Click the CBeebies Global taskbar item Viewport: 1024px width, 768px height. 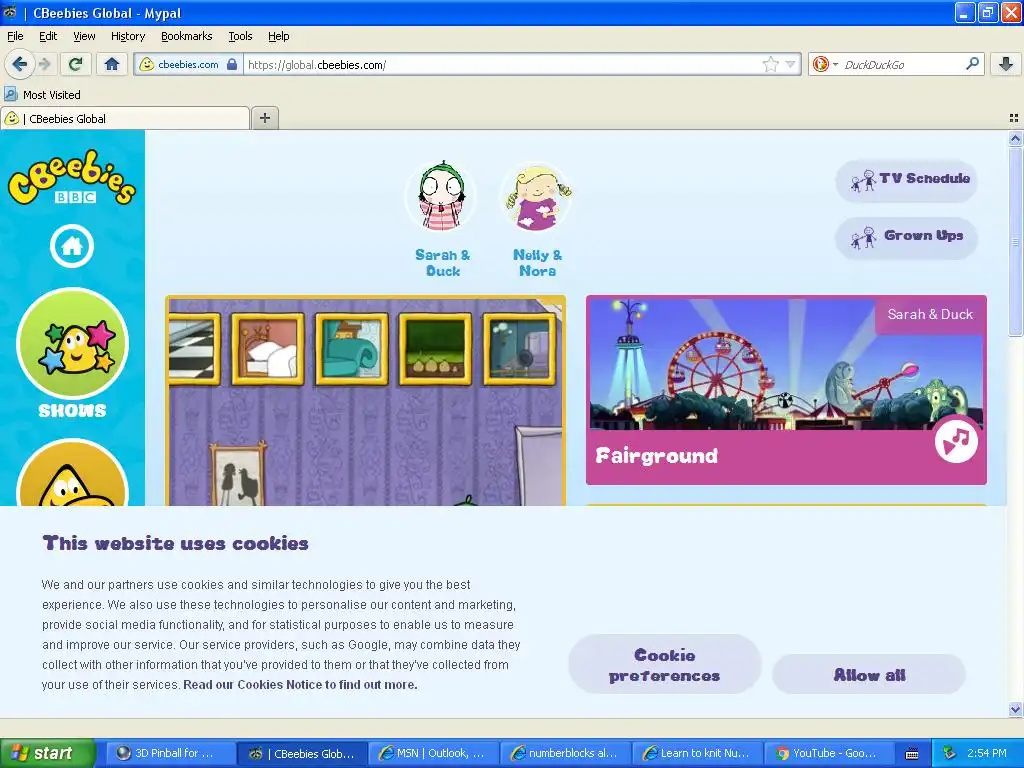pyautogui.click(x=302, y=753)
